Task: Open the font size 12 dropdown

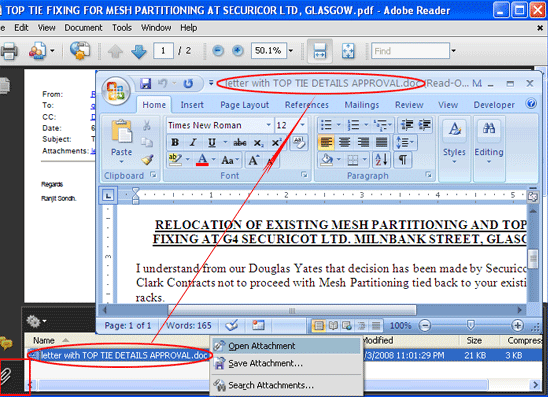Action: coord(302,125)
